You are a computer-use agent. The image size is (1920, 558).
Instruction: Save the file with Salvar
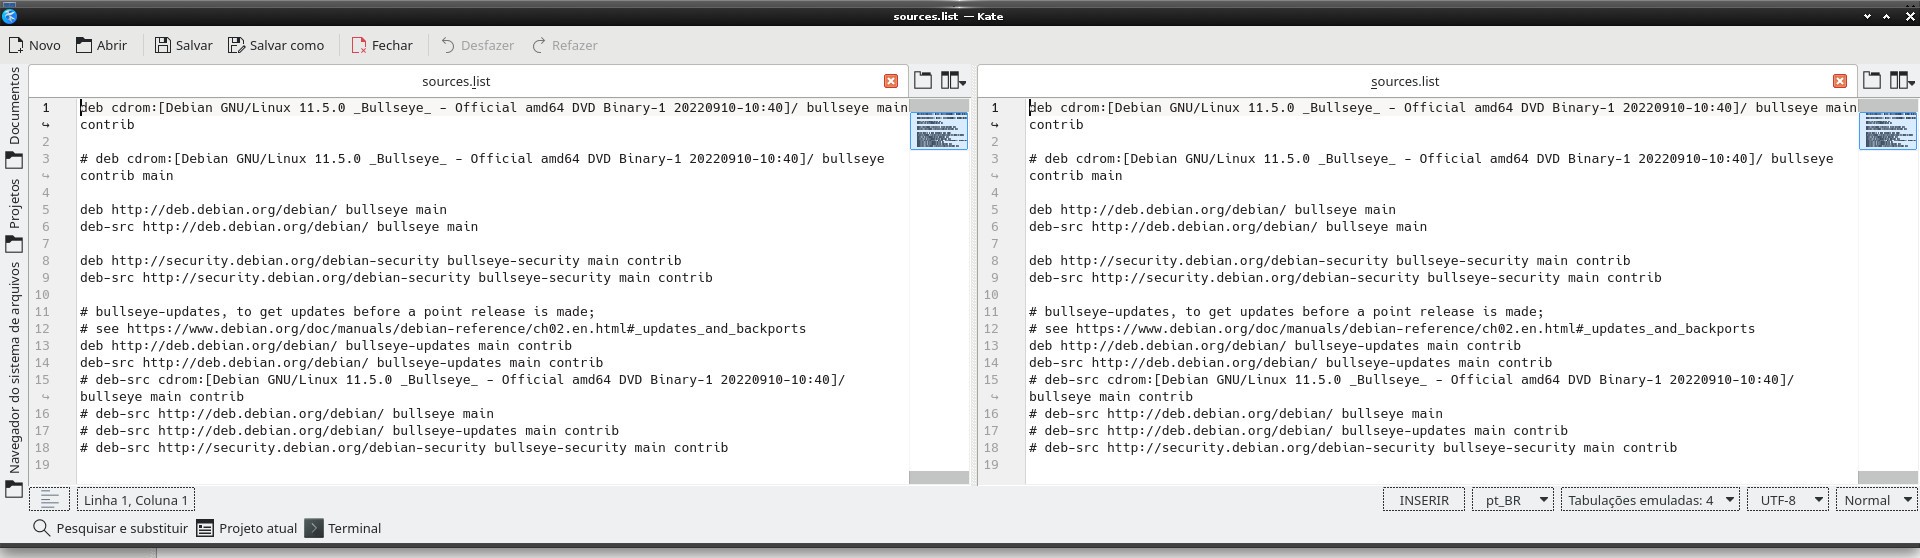tap(184, 45)
